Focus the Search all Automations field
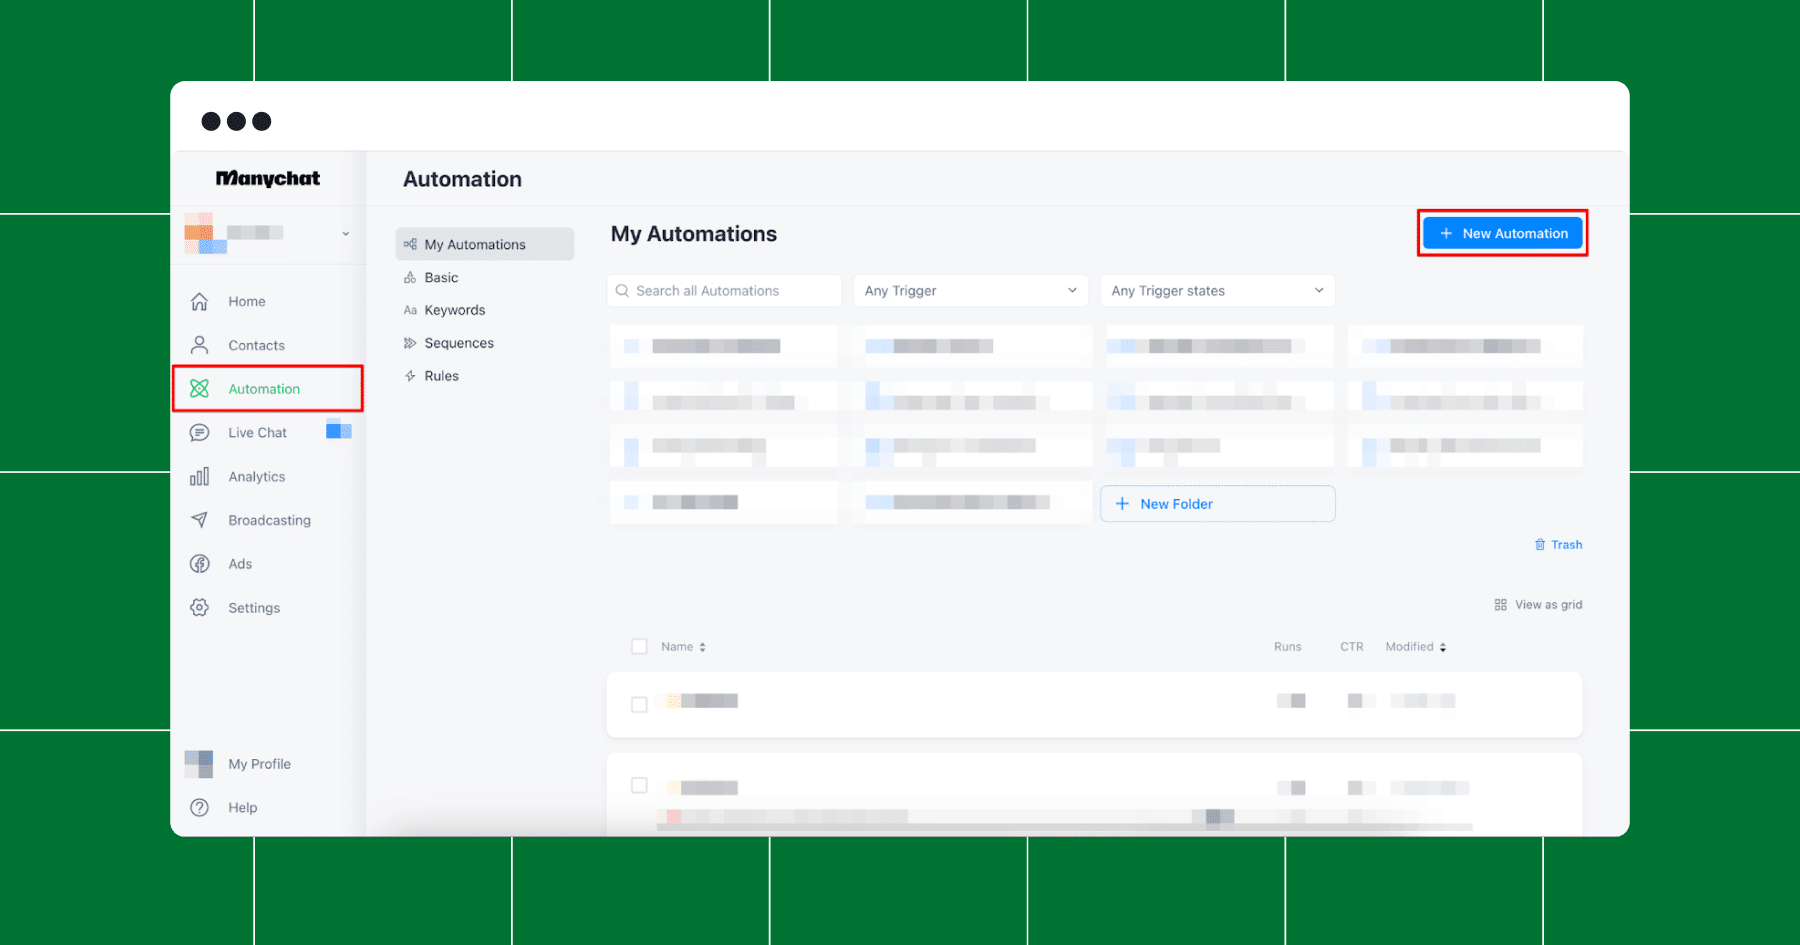 coord(724,291)
